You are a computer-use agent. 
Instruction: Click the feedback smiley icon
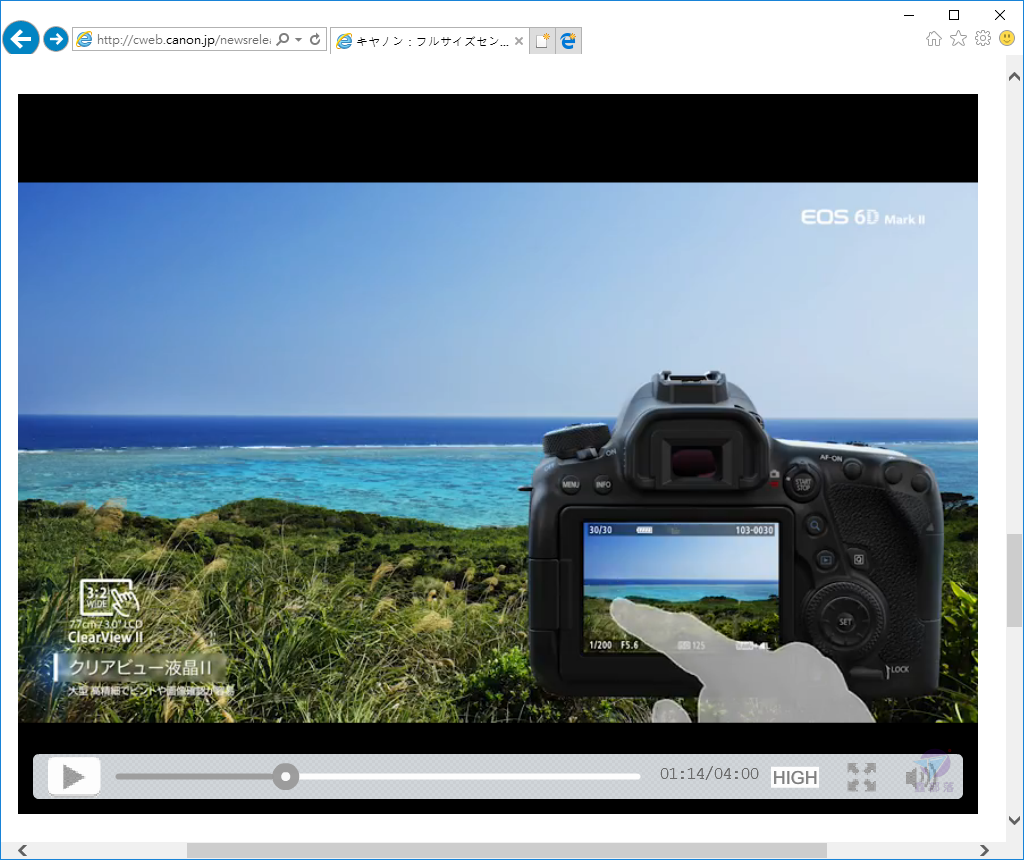[1007, 39]
